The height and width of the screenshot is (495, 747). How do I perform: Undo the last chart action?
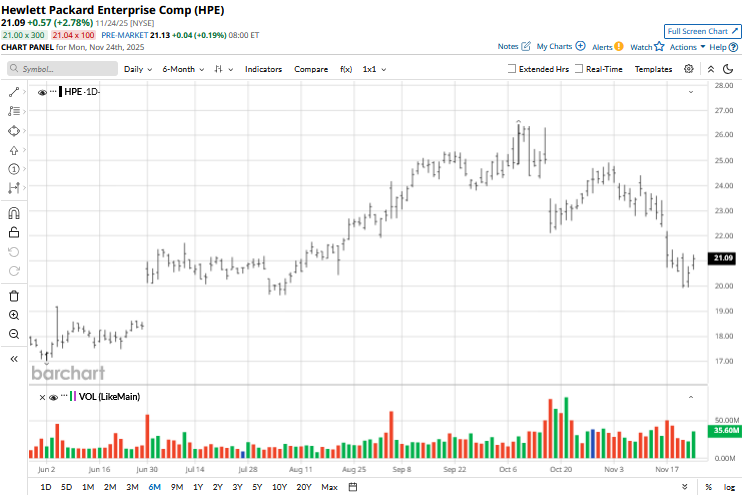(x=14, y=252)
